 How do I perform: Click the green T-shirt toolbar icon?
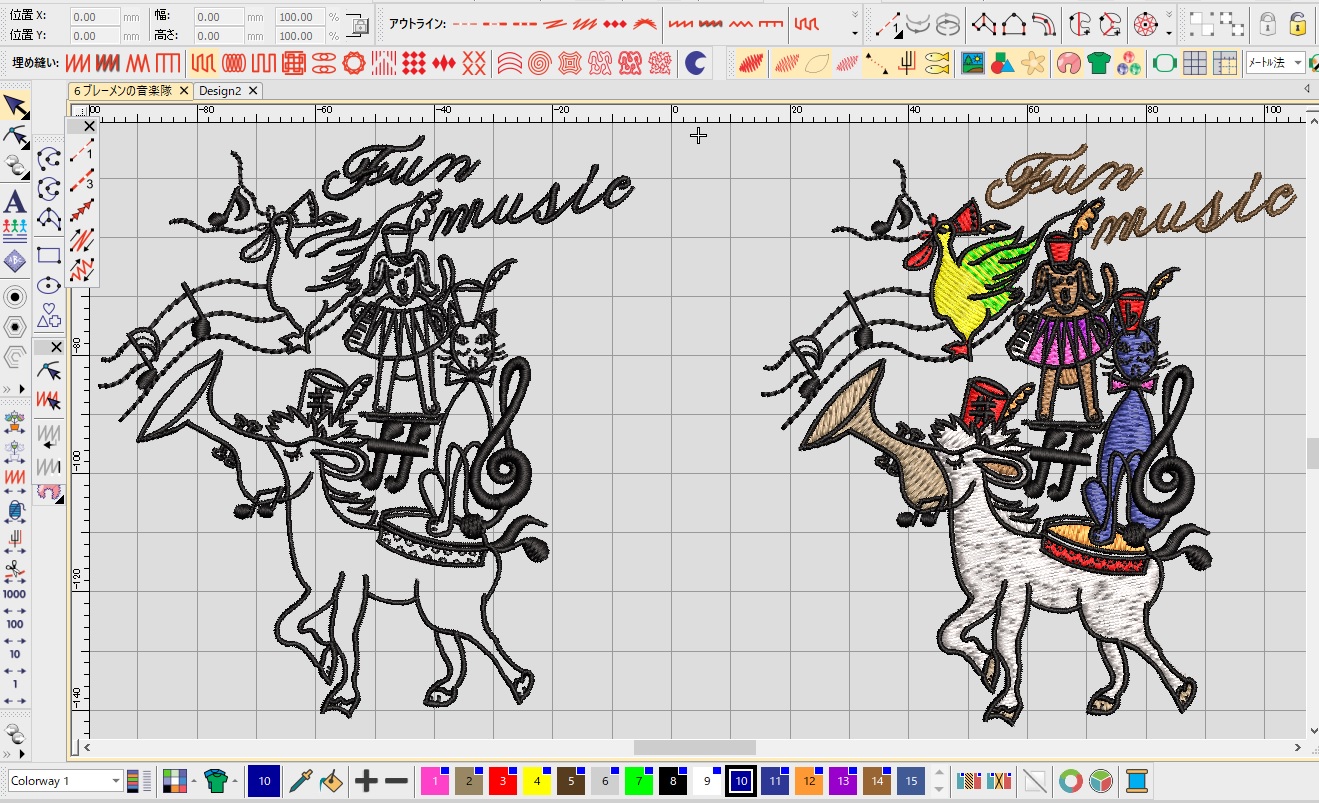pos(1099,64)
